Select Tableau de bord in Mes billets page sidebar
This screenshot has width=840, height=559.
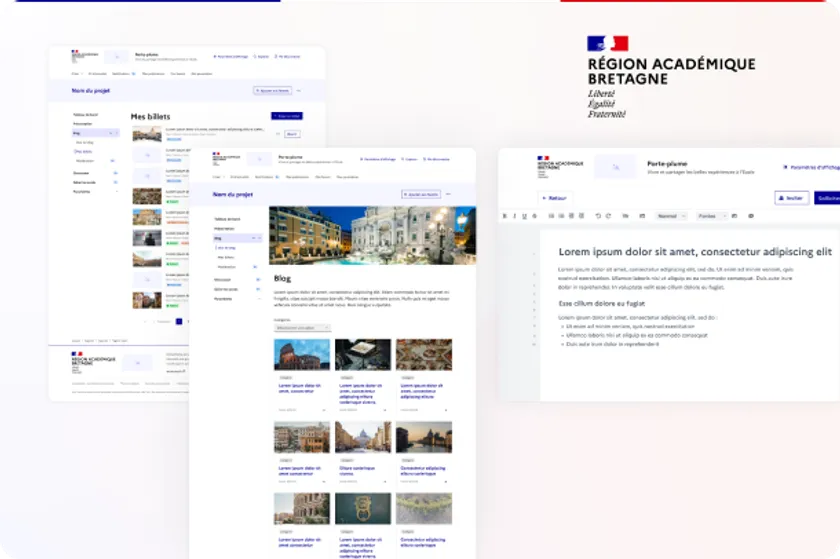[85, 114]
